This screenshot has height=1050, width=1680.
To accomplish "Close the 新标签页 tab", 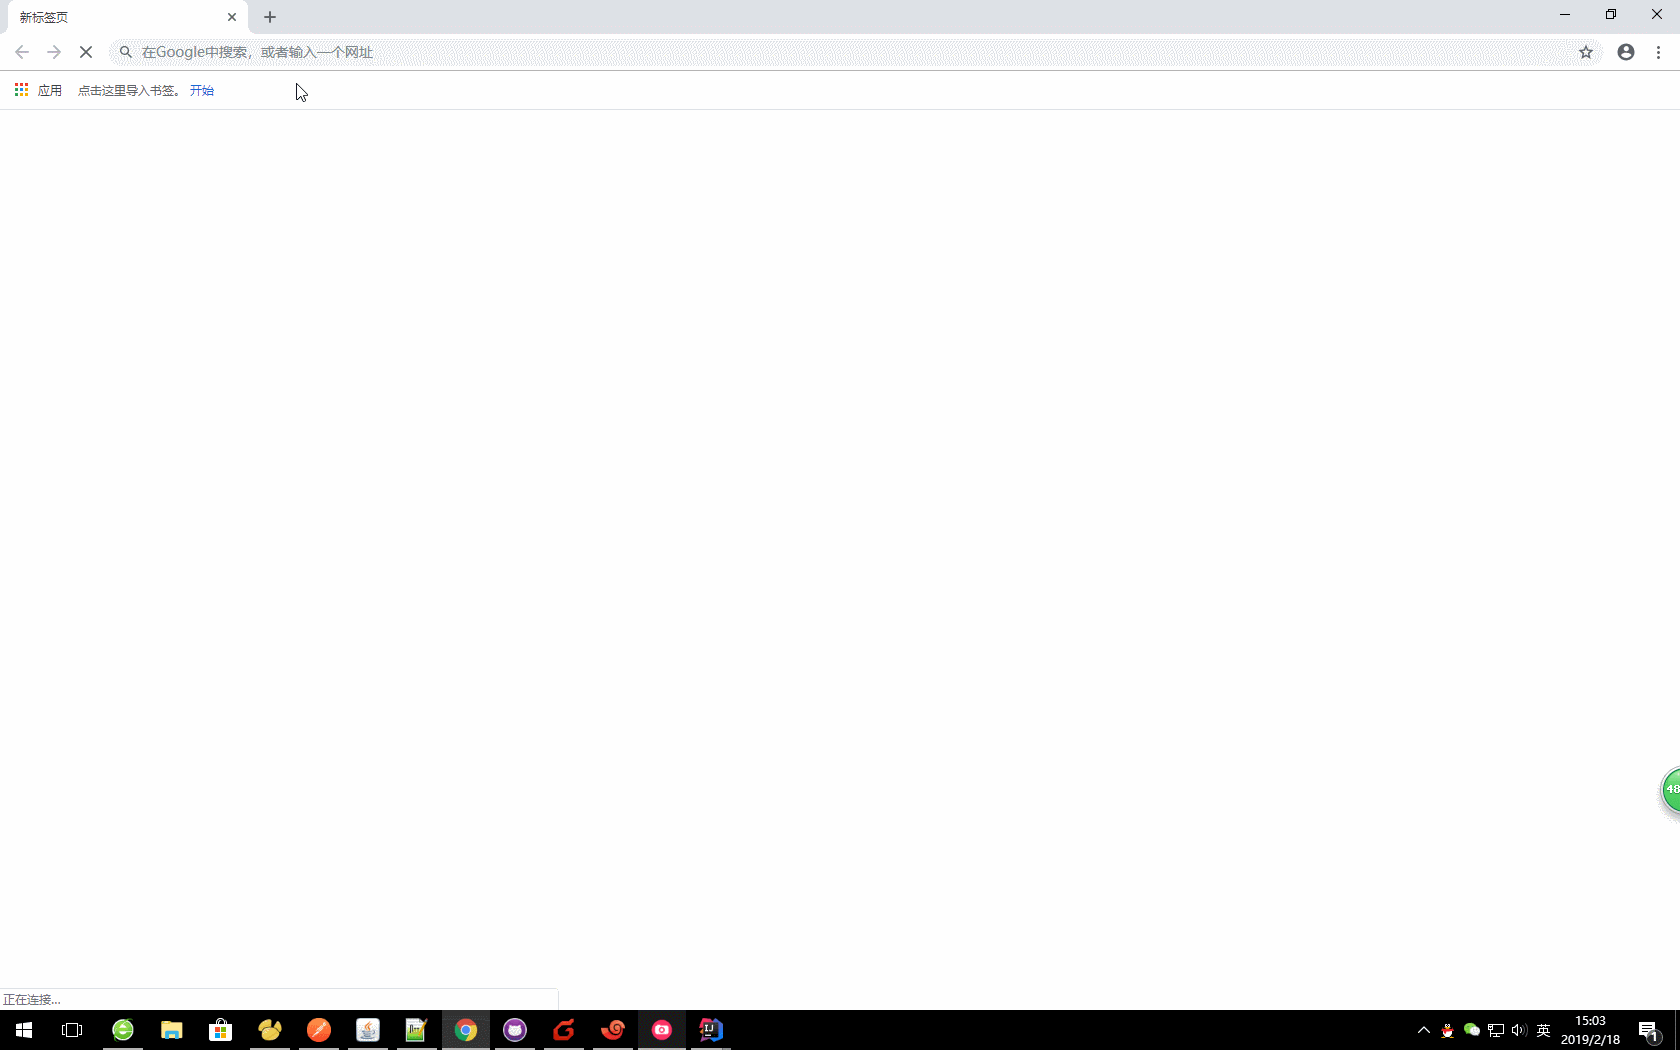I will tap(232, 17).
